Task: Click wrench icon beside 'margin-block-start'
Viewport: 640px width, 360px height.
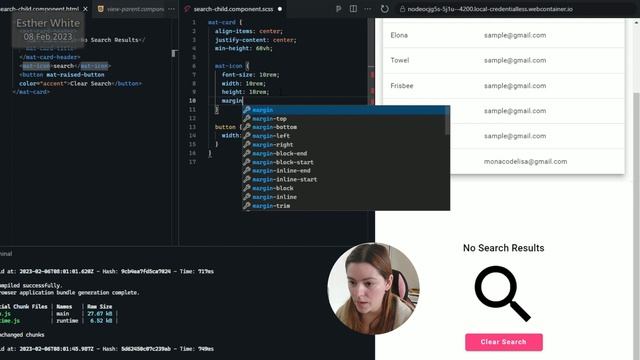Action: pos(247,162)
